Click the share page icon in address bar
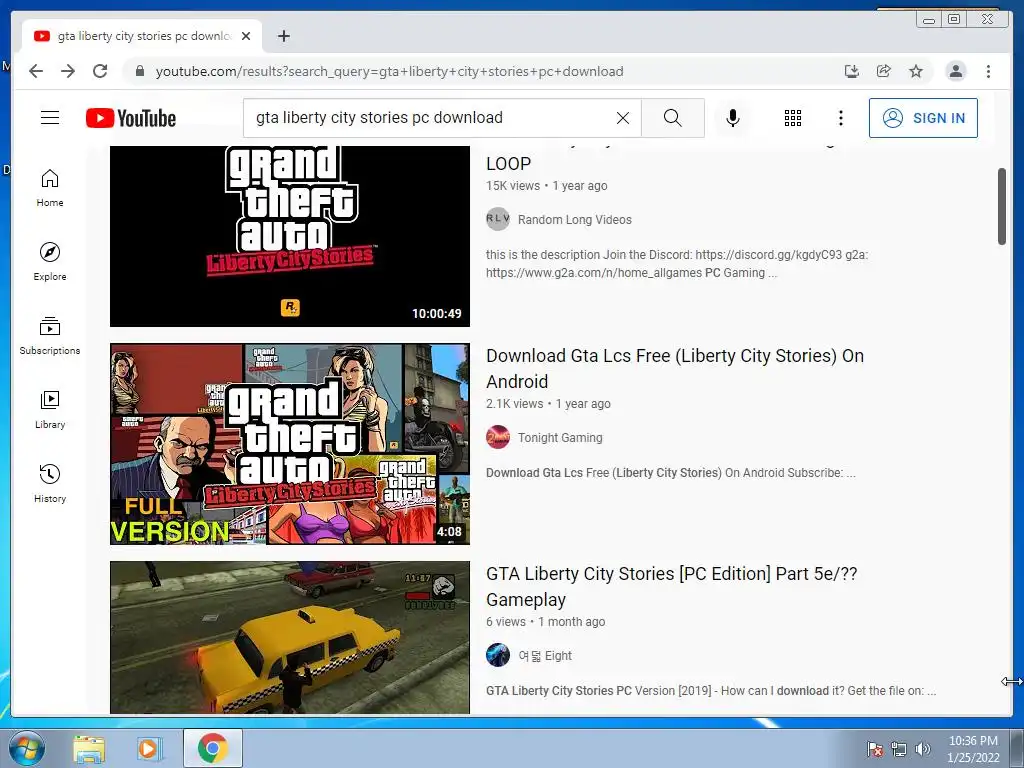The width and height of the screenshot is (1024, 768). click(x=884, y=71)
